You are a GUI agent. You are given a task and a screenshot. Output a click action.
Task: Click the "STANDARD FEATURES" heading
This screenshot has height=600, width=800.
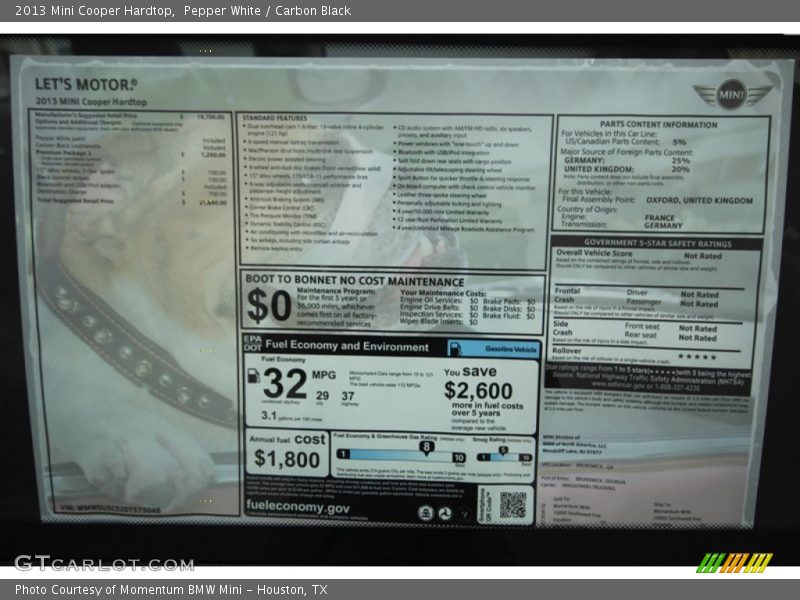pyautogui.click(x=274, y=118)
